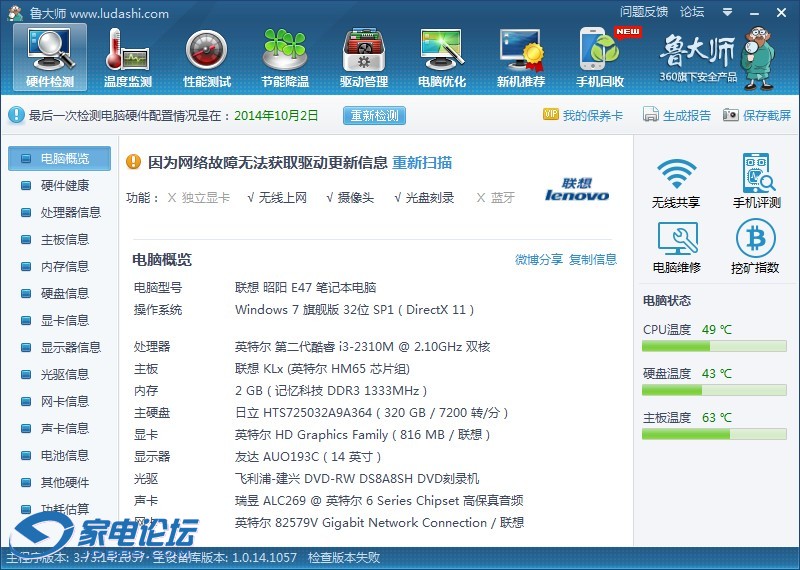Launch 手机评测 phone benchmark
800x570 pixels.
[756, 181]
